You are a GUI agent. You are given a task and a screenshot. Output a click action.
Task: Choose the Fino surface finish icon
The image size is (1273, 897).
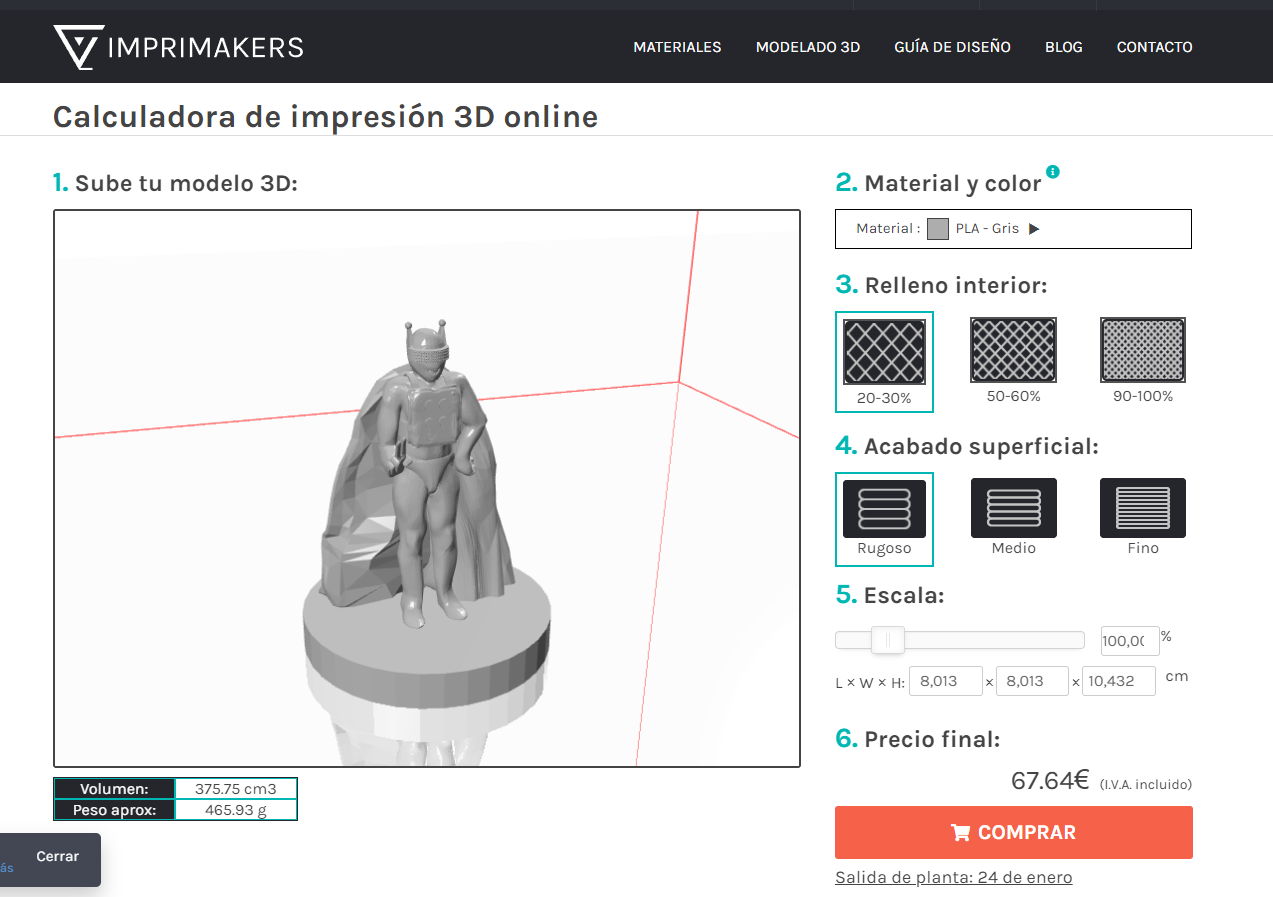point(1143,508)
